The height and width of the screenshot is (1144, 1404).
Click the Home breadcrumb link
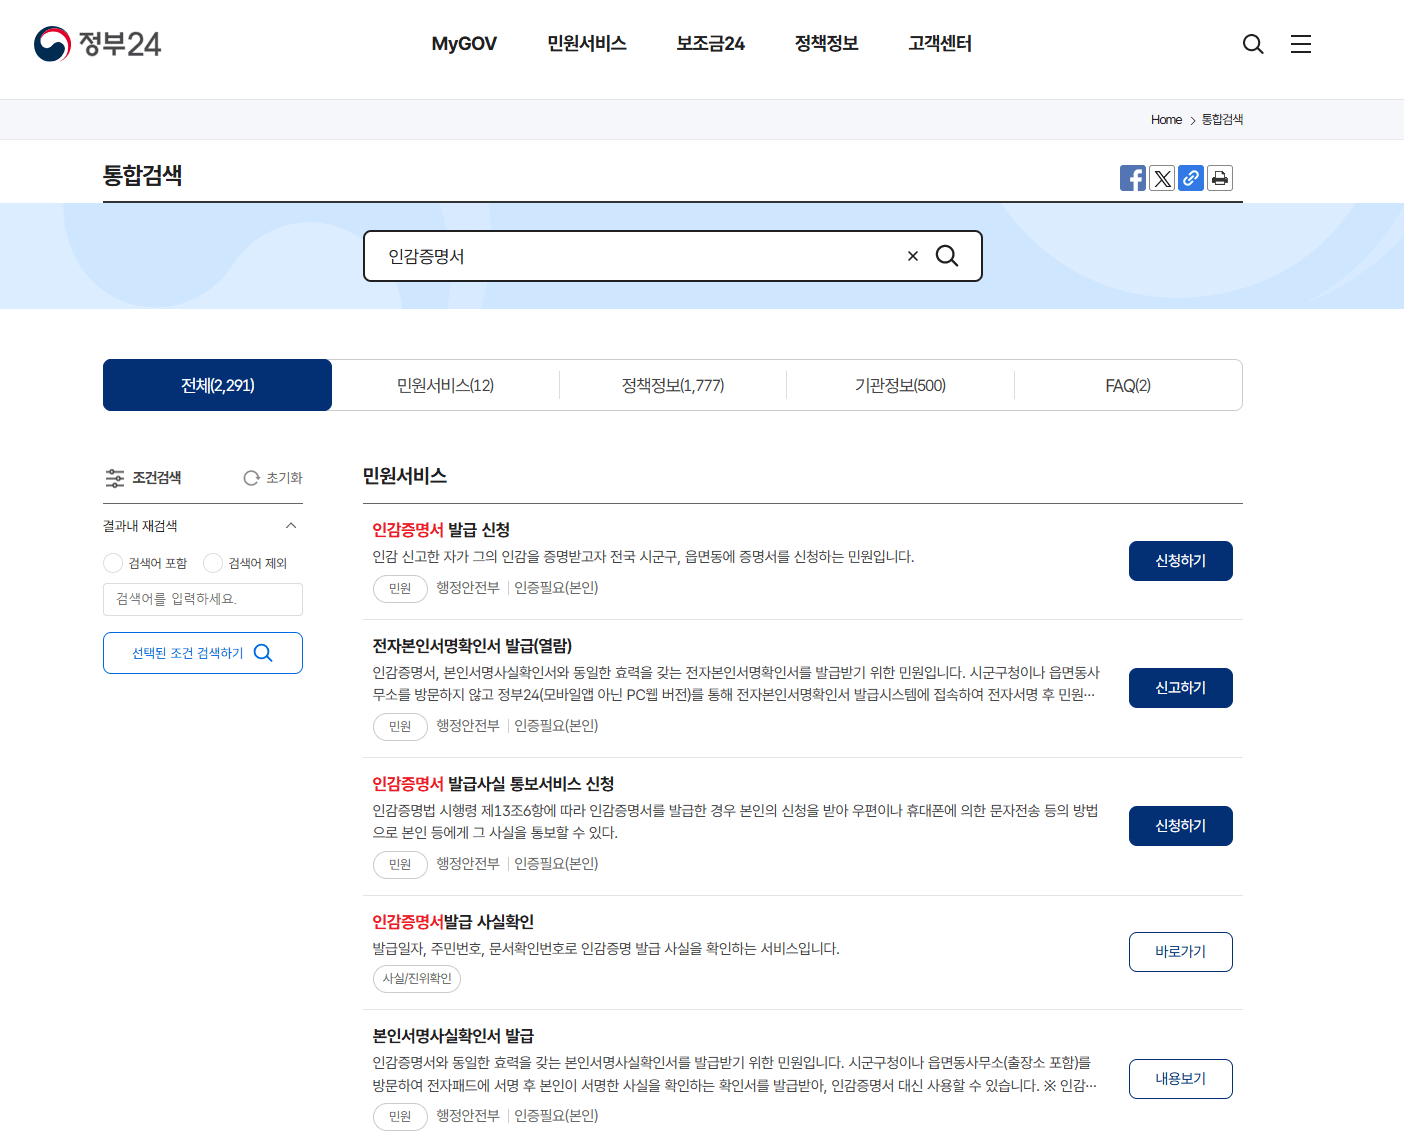coord(1166,120)
